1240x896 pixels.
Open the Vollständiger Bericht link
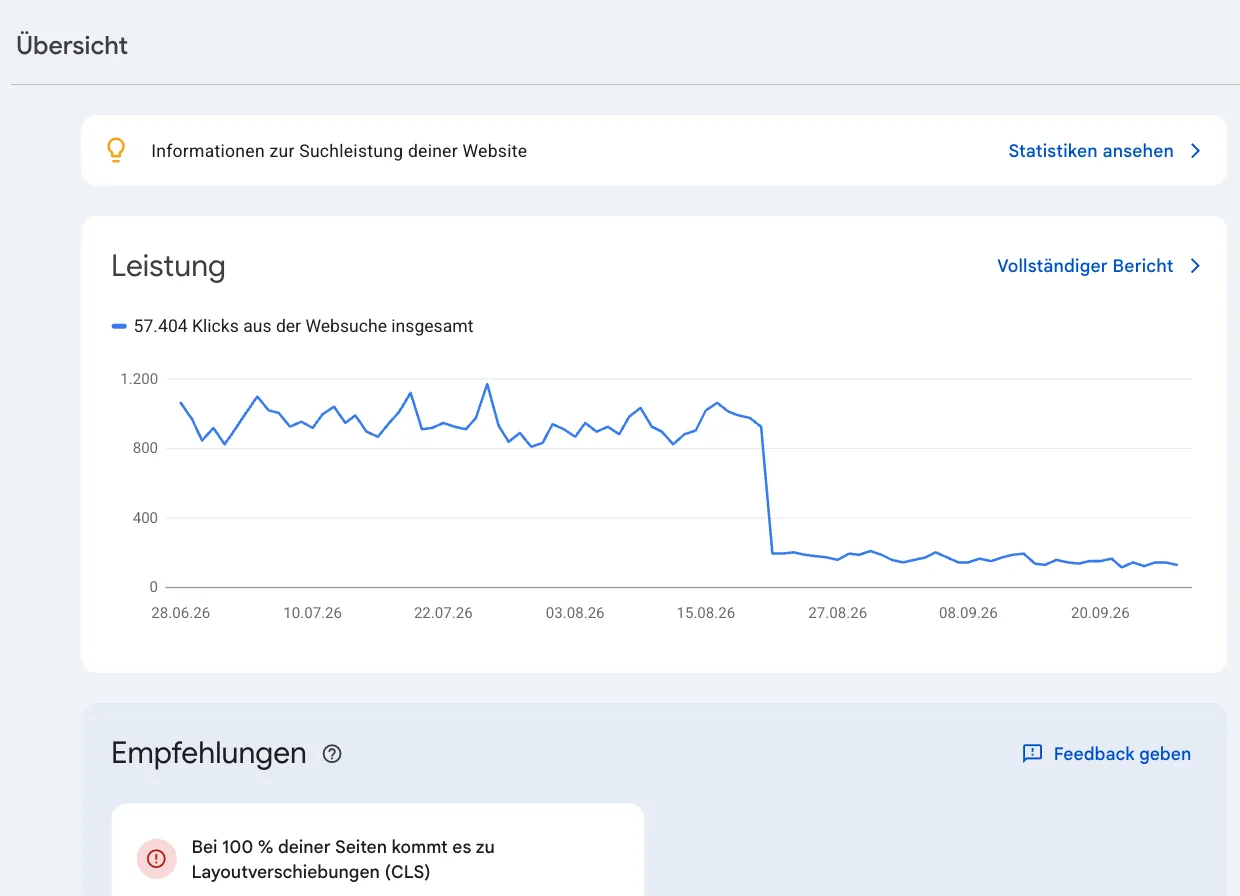coord(1085,266)
